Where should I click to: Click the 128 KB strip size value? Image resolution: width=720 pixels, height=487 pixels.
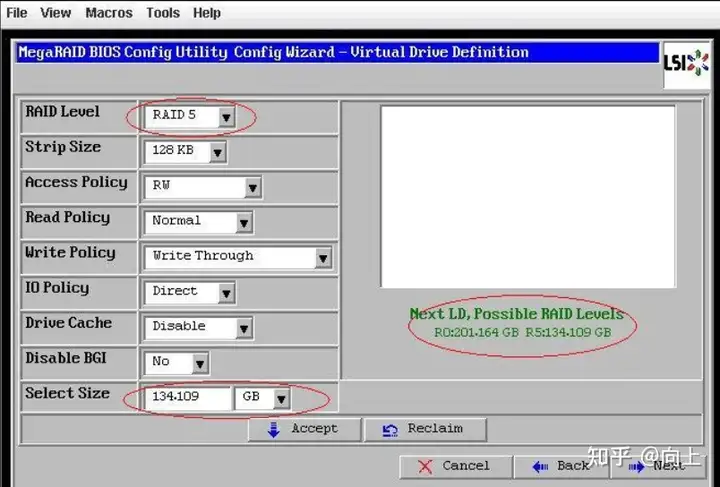(173, 150)
